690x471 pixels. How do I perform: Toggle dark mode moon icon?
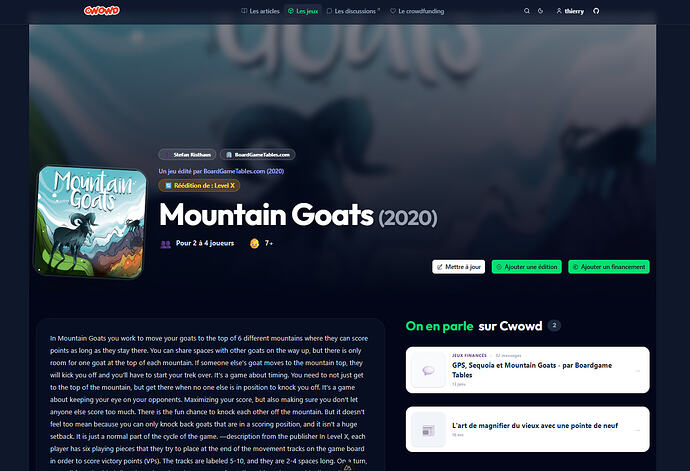click(x=540, y=11)
